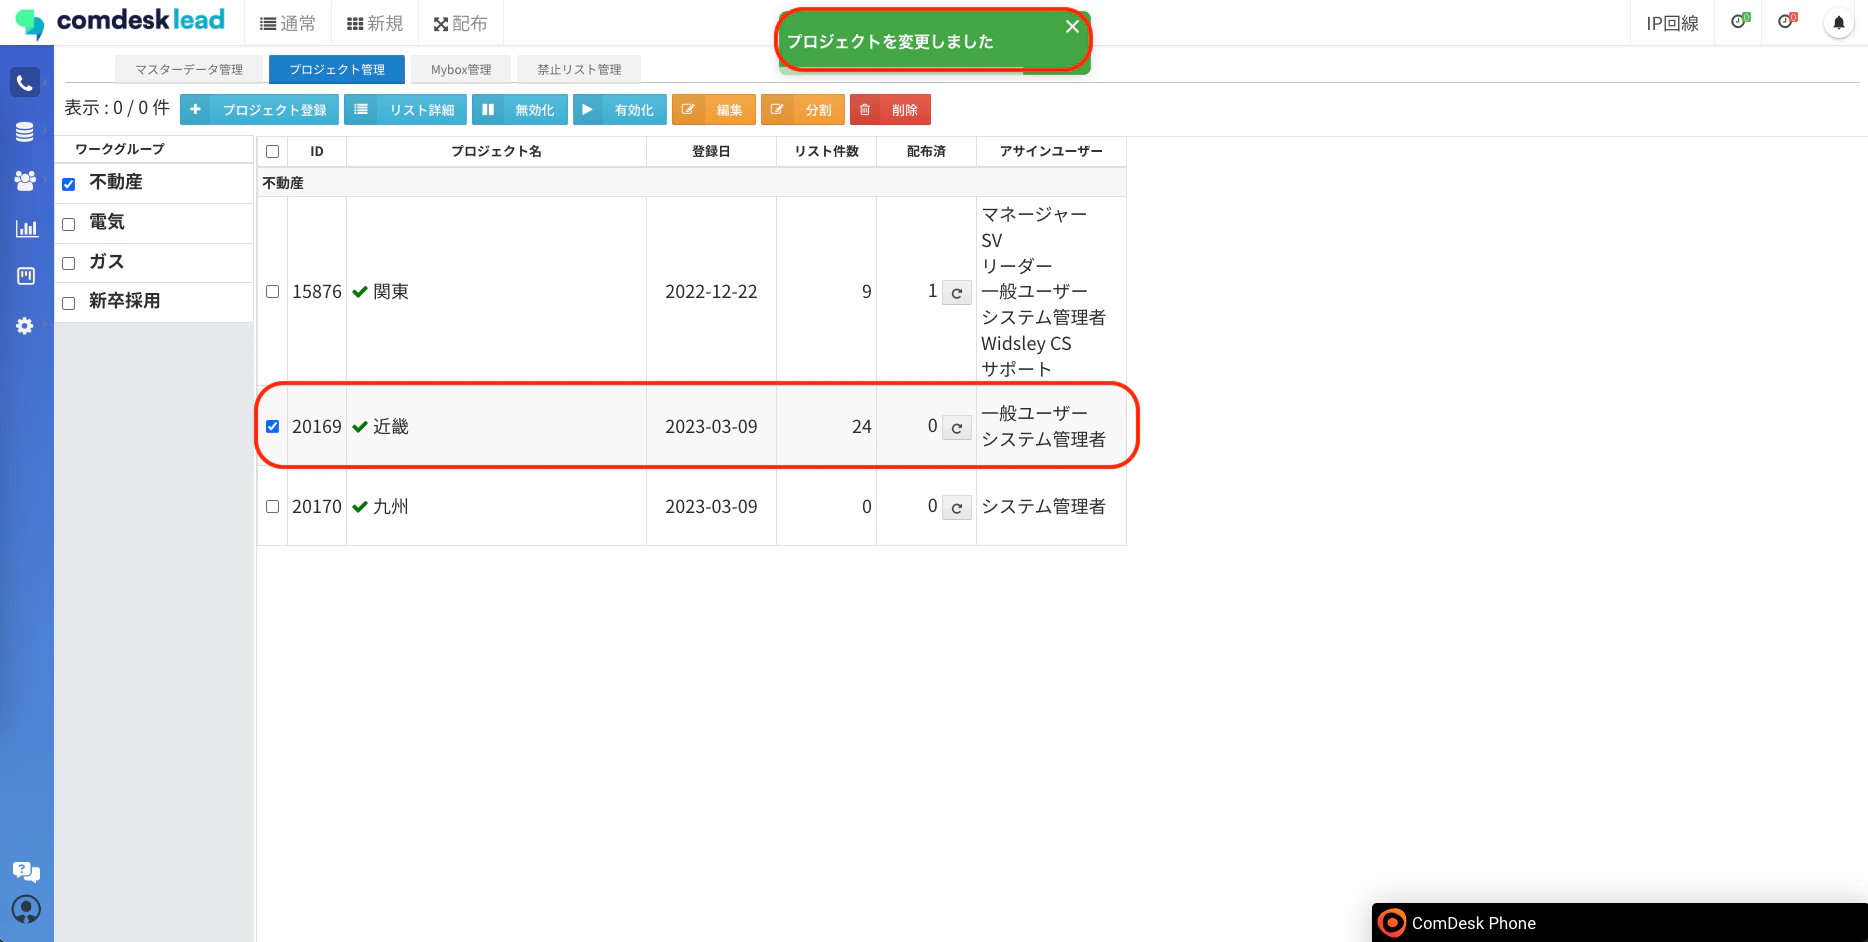Switch to the マスターデータ管理 tab
This screenshot has height=942, width=1868.
189,69
